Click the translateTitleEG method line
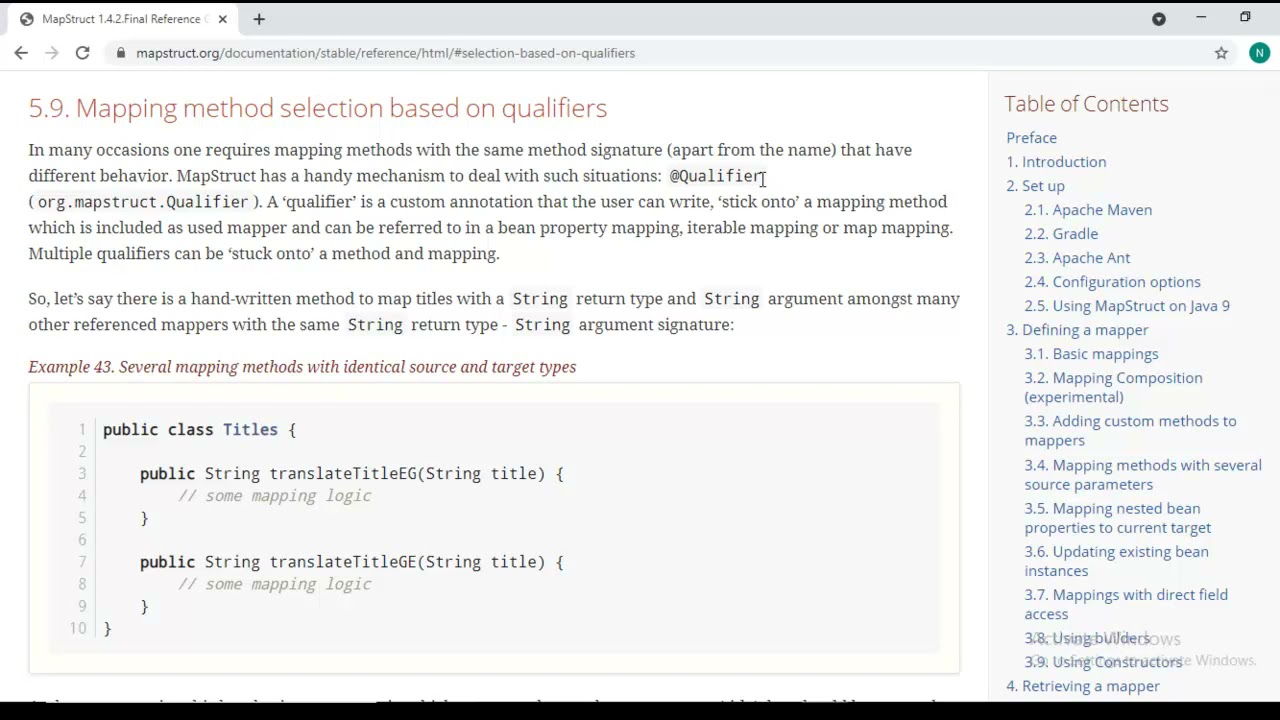Viewport: 1280px width, 720px height. click(x=352, y=474)
